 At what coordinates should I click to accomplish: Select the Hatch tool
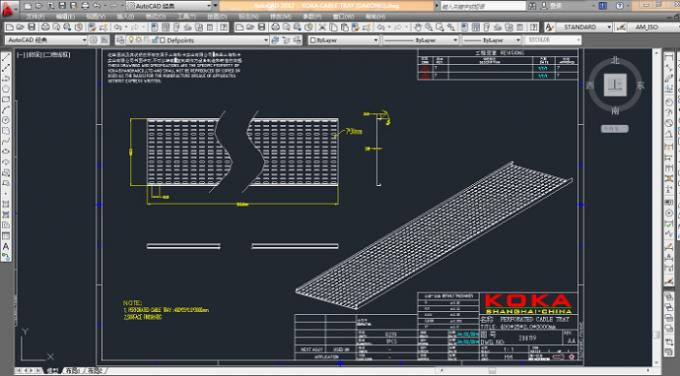(6, 204)
